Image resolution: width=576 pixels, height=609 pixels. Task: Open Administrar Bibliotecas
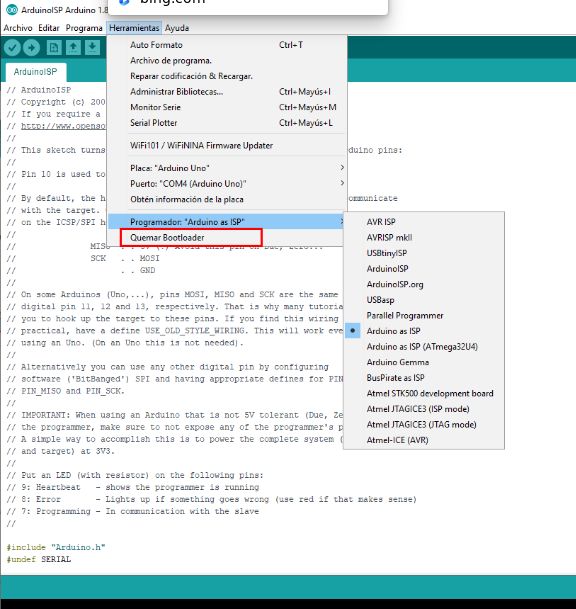[226, 92]
